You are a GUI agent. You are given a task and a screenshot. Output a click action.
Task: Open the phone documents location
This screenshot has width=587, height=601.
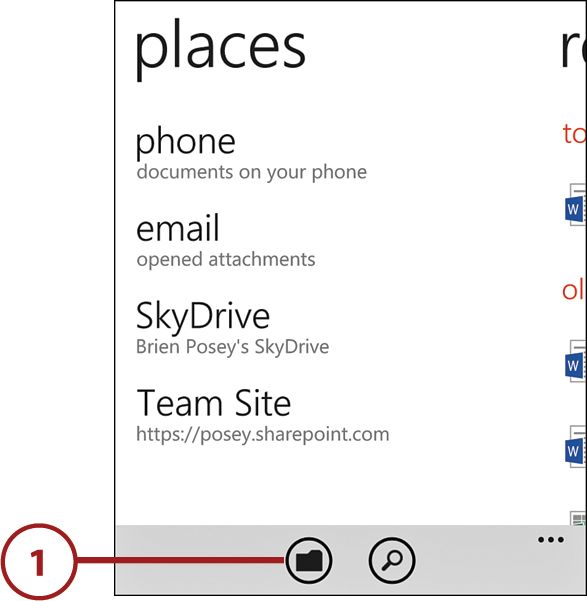point(251,154)
